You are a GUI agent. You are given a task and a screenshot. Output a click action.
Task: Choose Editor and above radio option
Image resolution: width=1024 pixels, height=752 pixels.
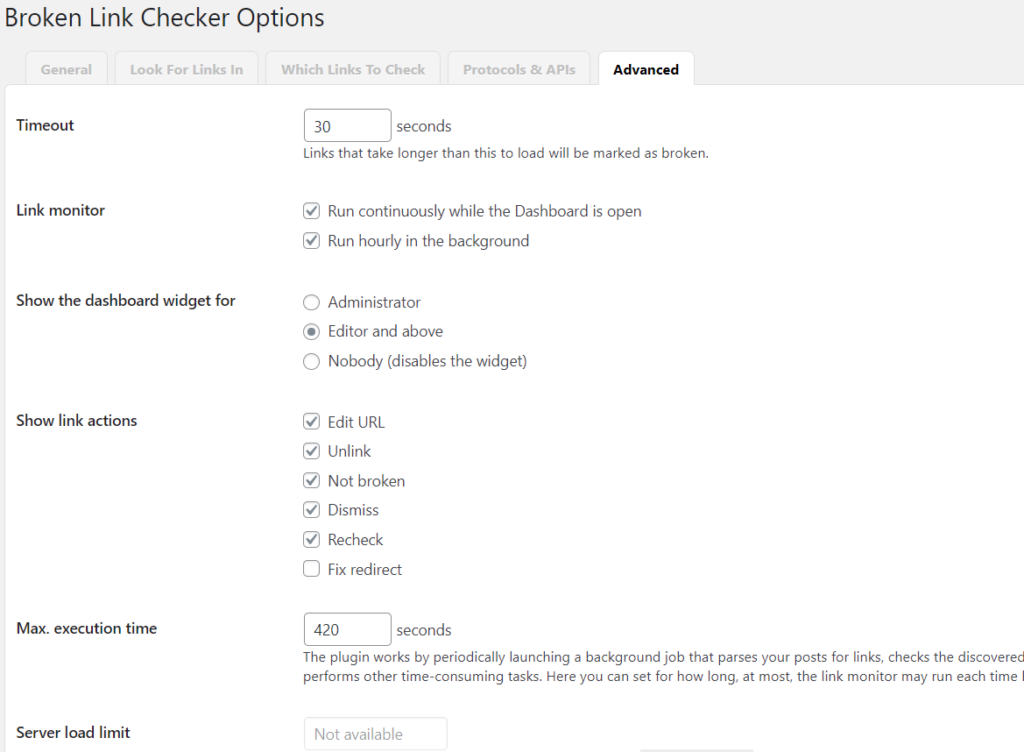pyautogui.click(x=312, y=332)
